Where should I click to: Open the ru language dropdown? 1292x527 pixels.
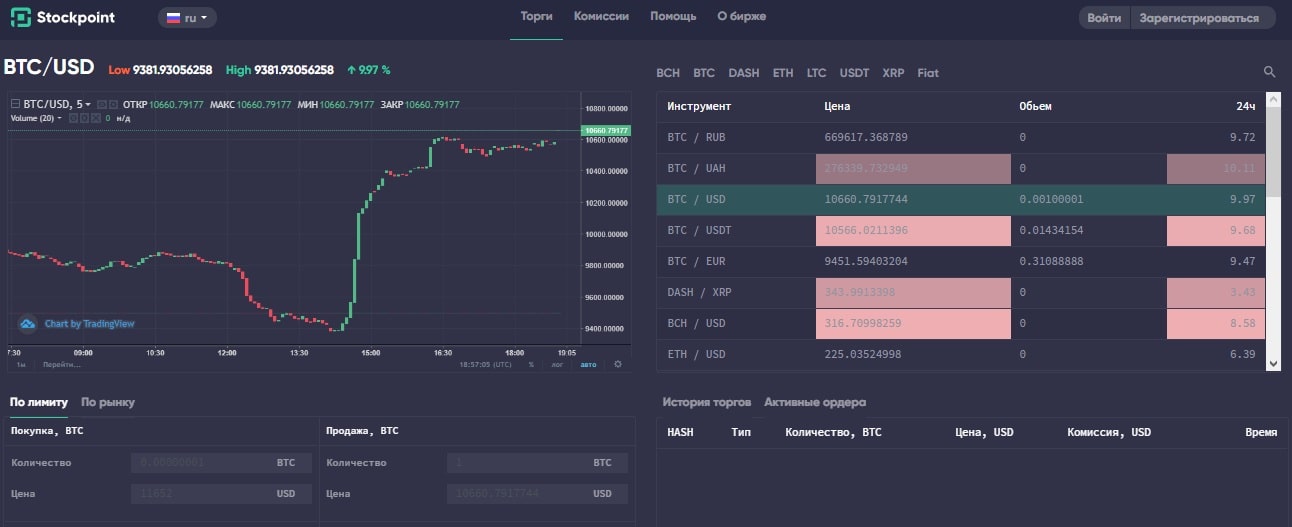click(x=187, y=18)
